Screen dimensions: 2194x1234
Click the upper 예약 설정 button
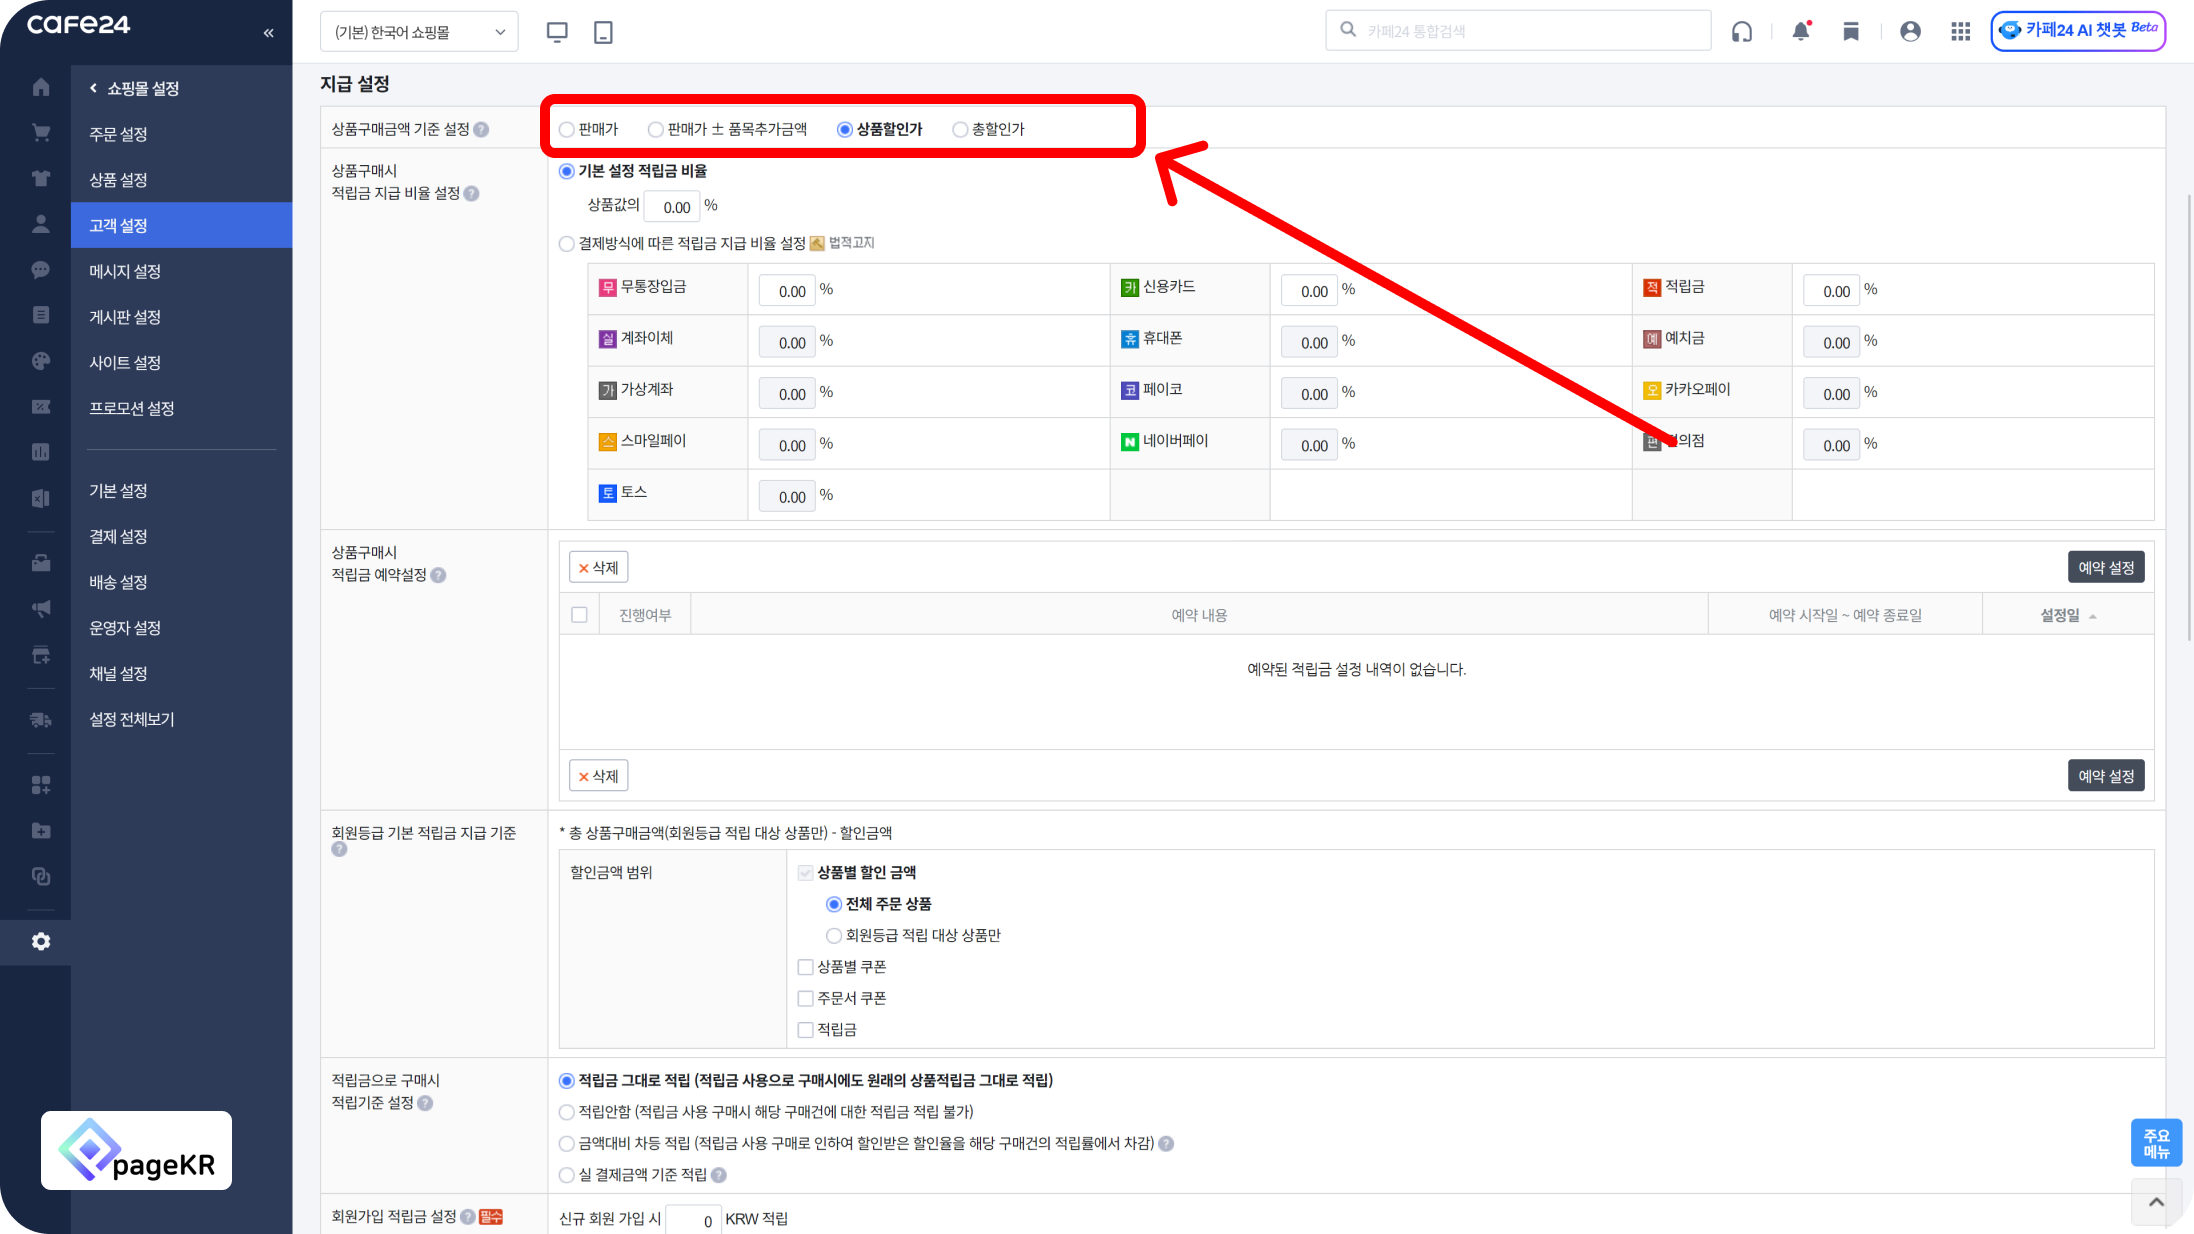click(2105, 567)
